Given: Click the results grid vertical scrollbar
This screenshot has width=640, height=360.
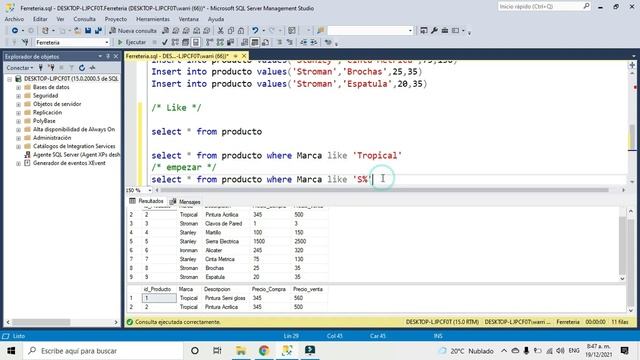Looking at the screenshot, I should point(622,246).
